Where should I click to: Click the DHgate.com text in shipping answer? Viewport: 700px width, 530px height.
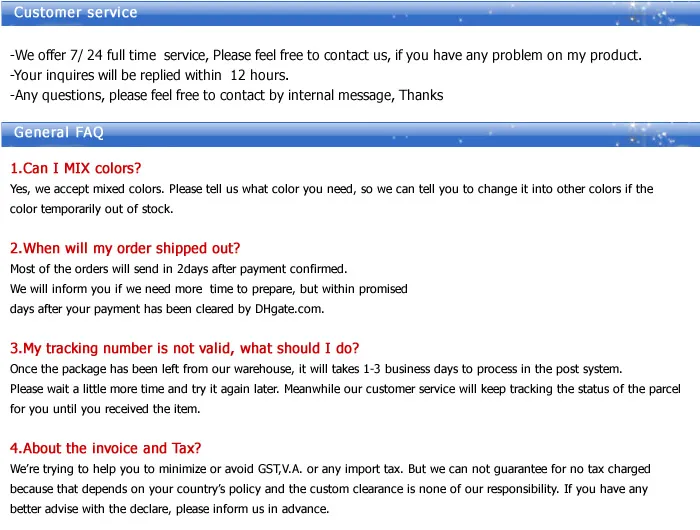point(289,309)
